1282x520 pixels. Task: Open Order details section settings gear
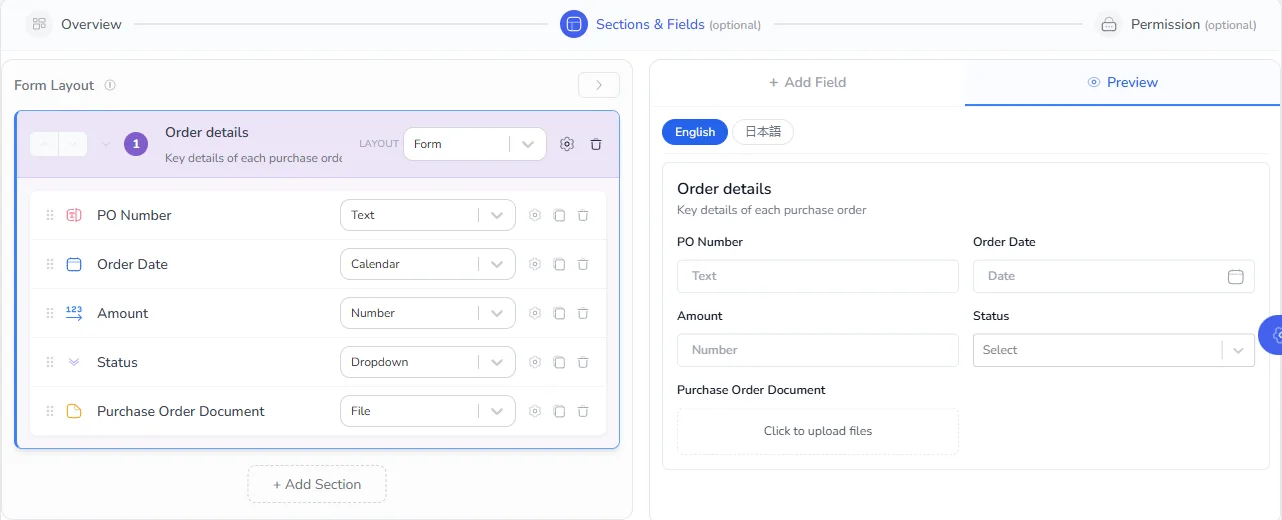coord(567,144)
